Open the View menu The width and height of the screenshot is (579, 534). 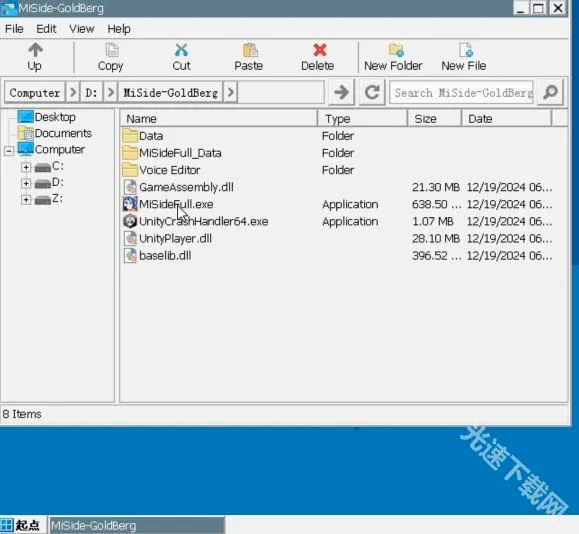[x=82, y=29]
